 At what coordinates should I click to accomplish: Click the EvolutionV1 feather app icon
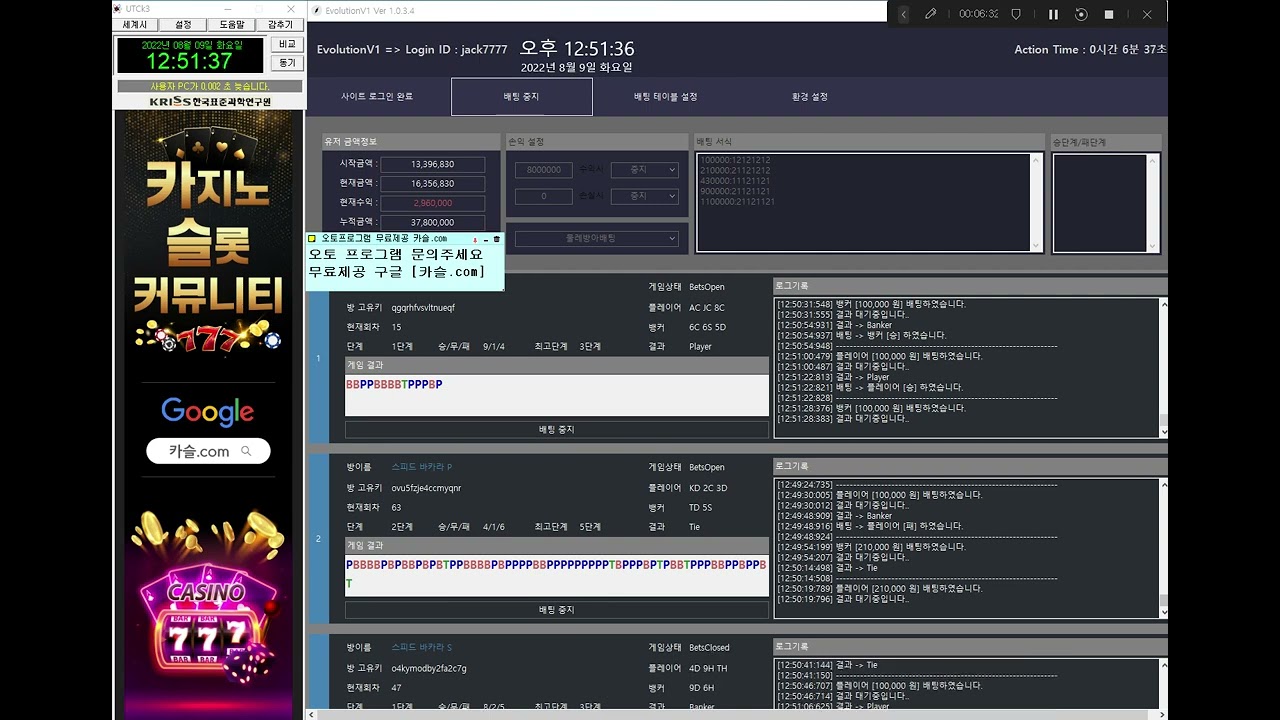pos(316,10)
